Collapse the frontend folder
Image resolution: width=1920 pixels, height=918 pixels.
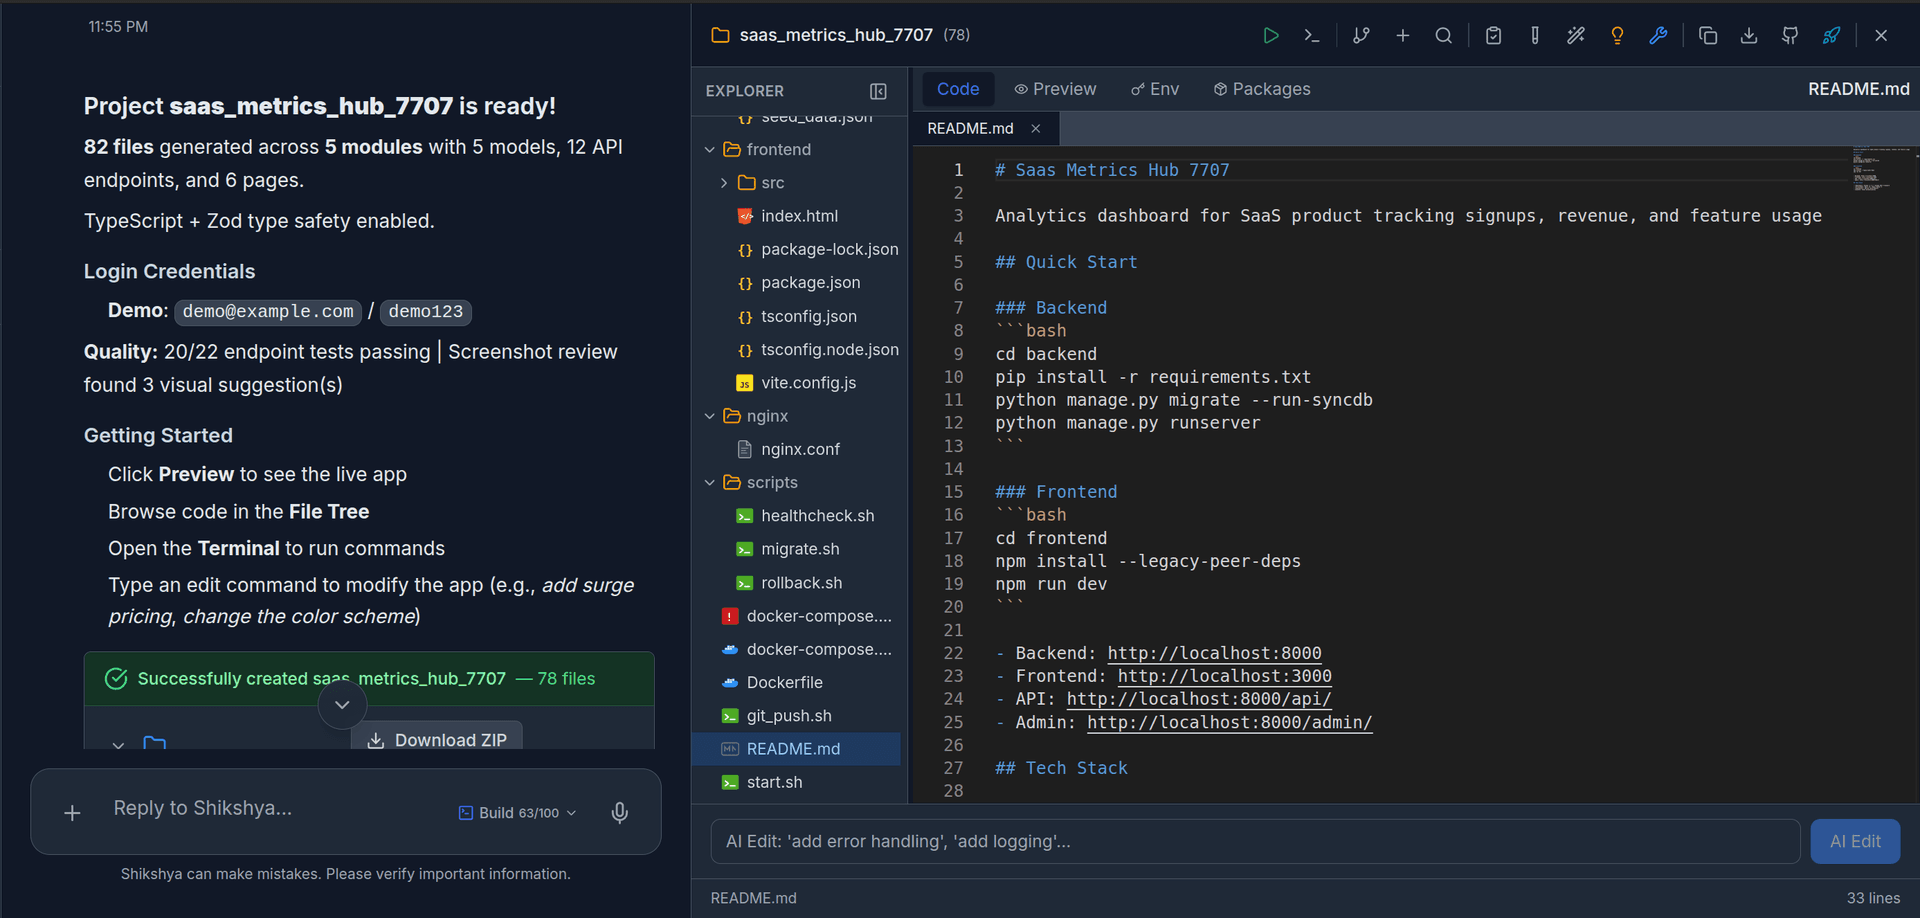point(709,149)
